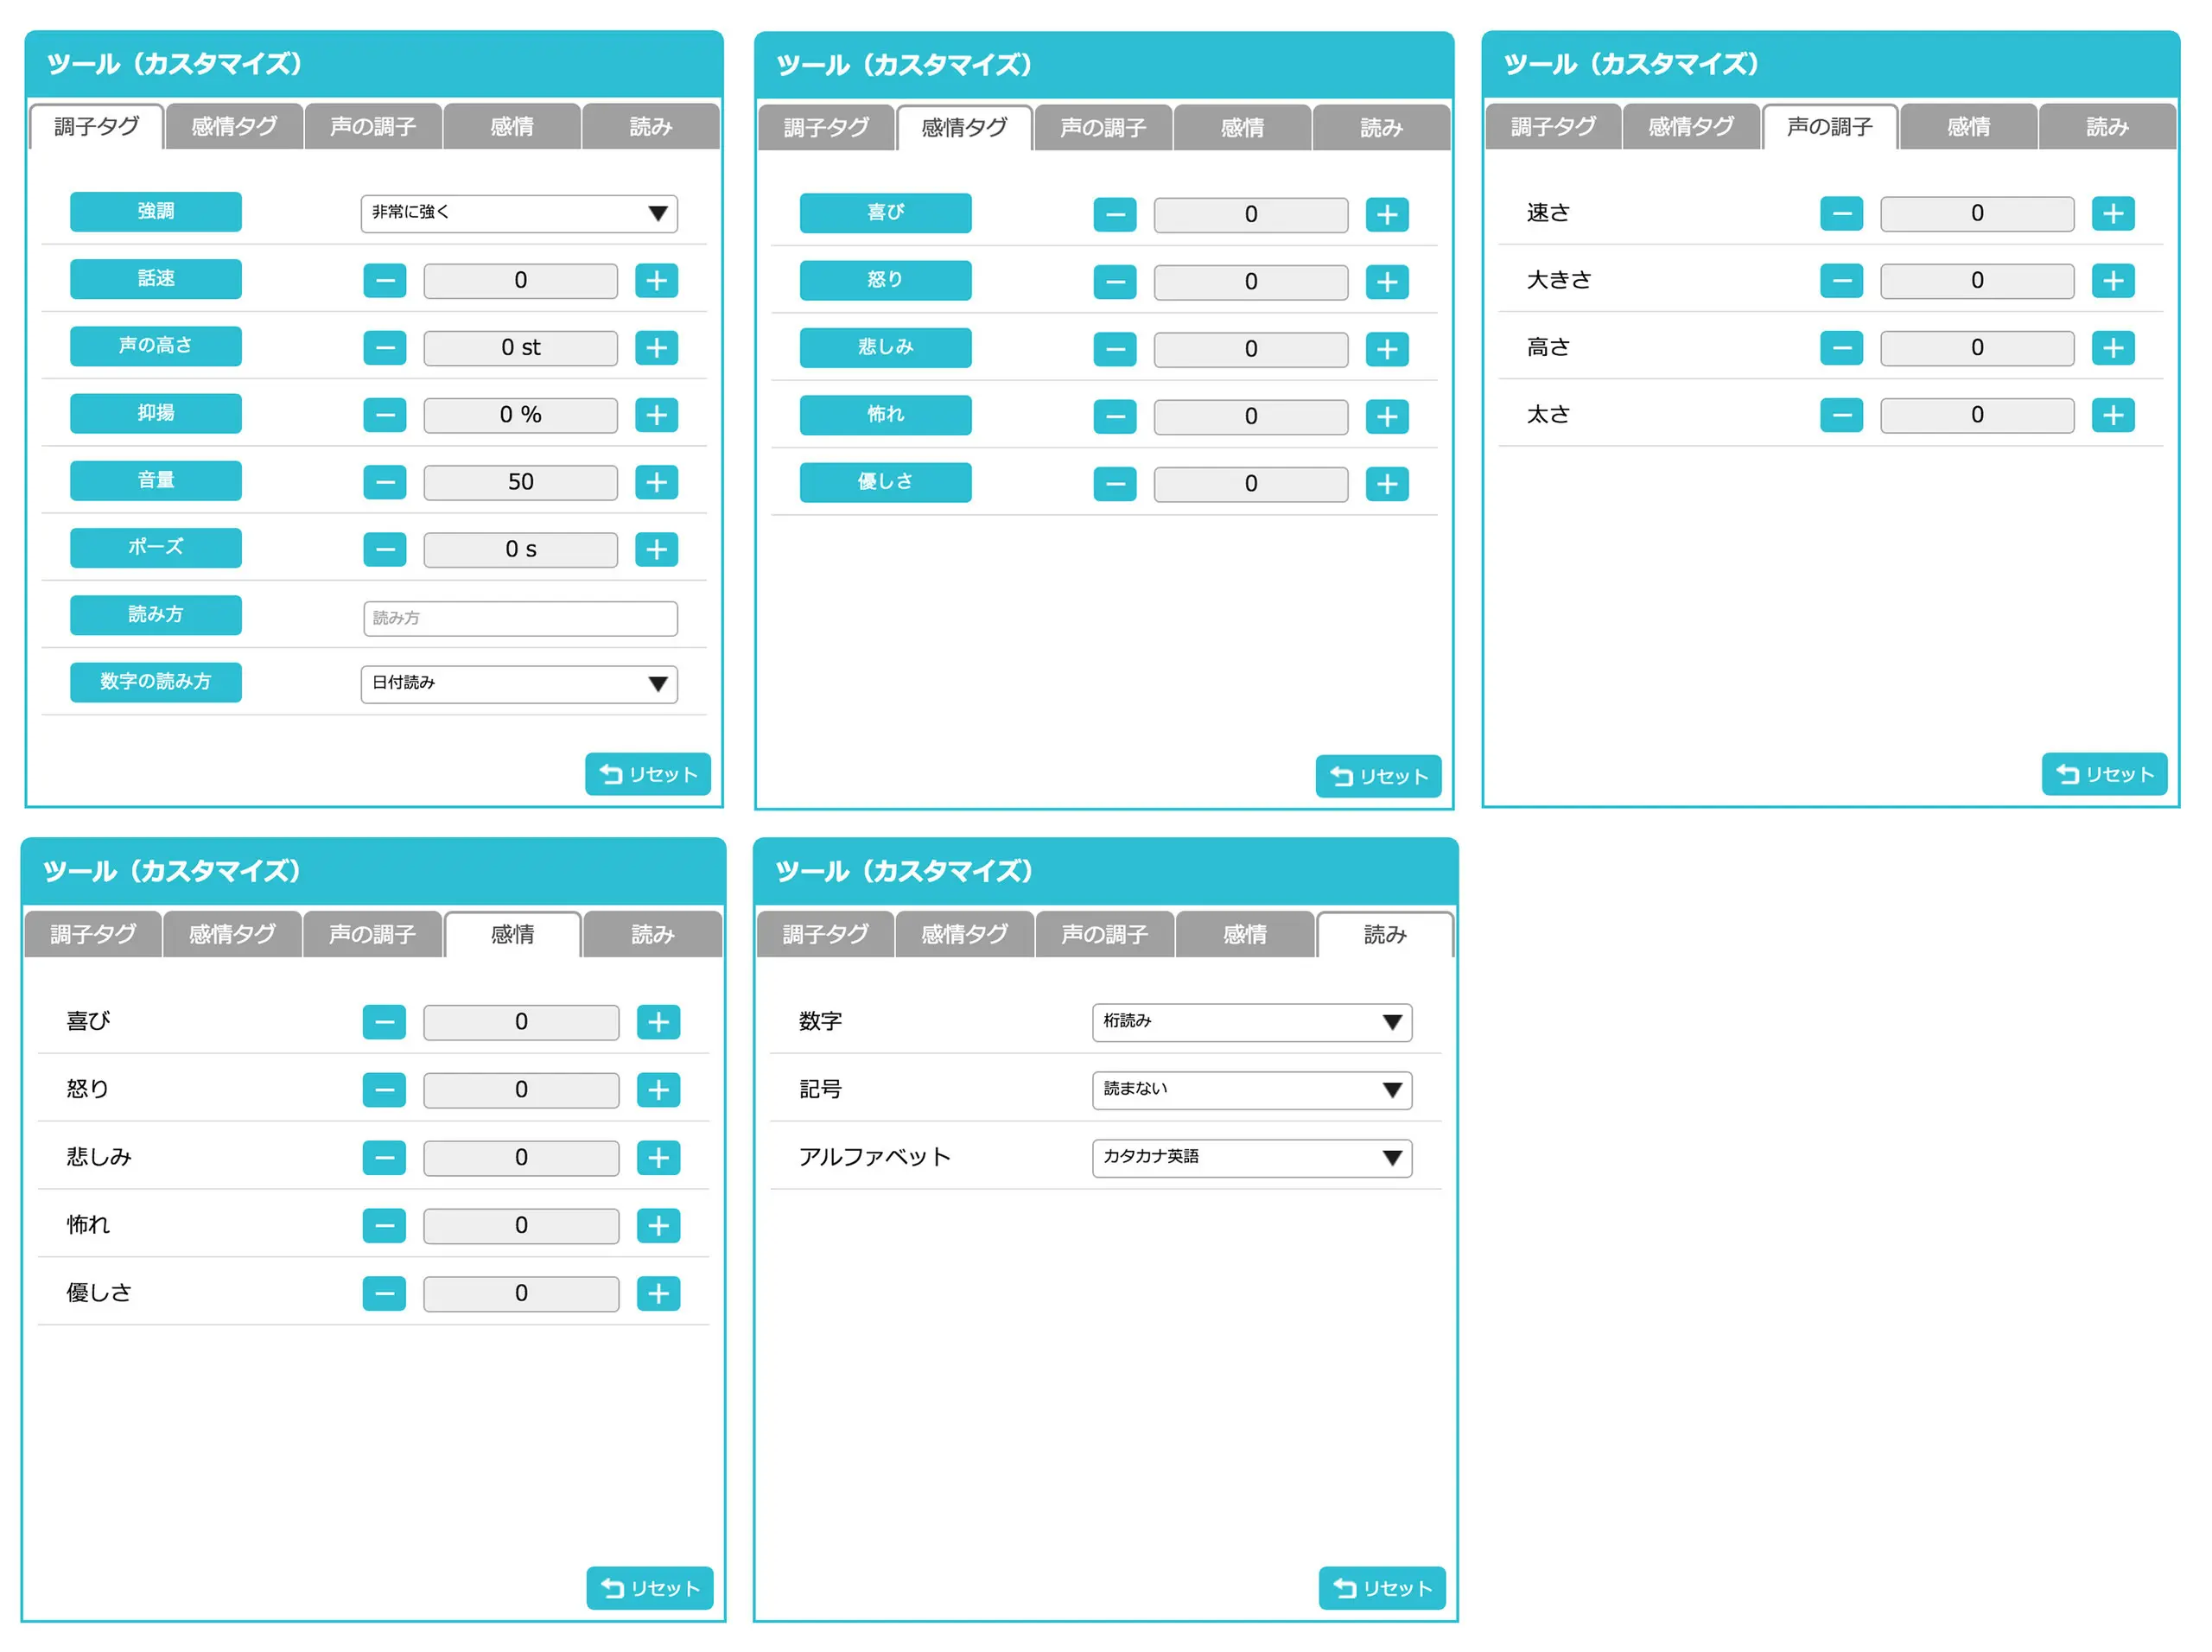Image resolution: width=2212 pixels, height=1652 pixels.
Task: Insert the 怖れ emotion tag button
Action: coord(886,415)
